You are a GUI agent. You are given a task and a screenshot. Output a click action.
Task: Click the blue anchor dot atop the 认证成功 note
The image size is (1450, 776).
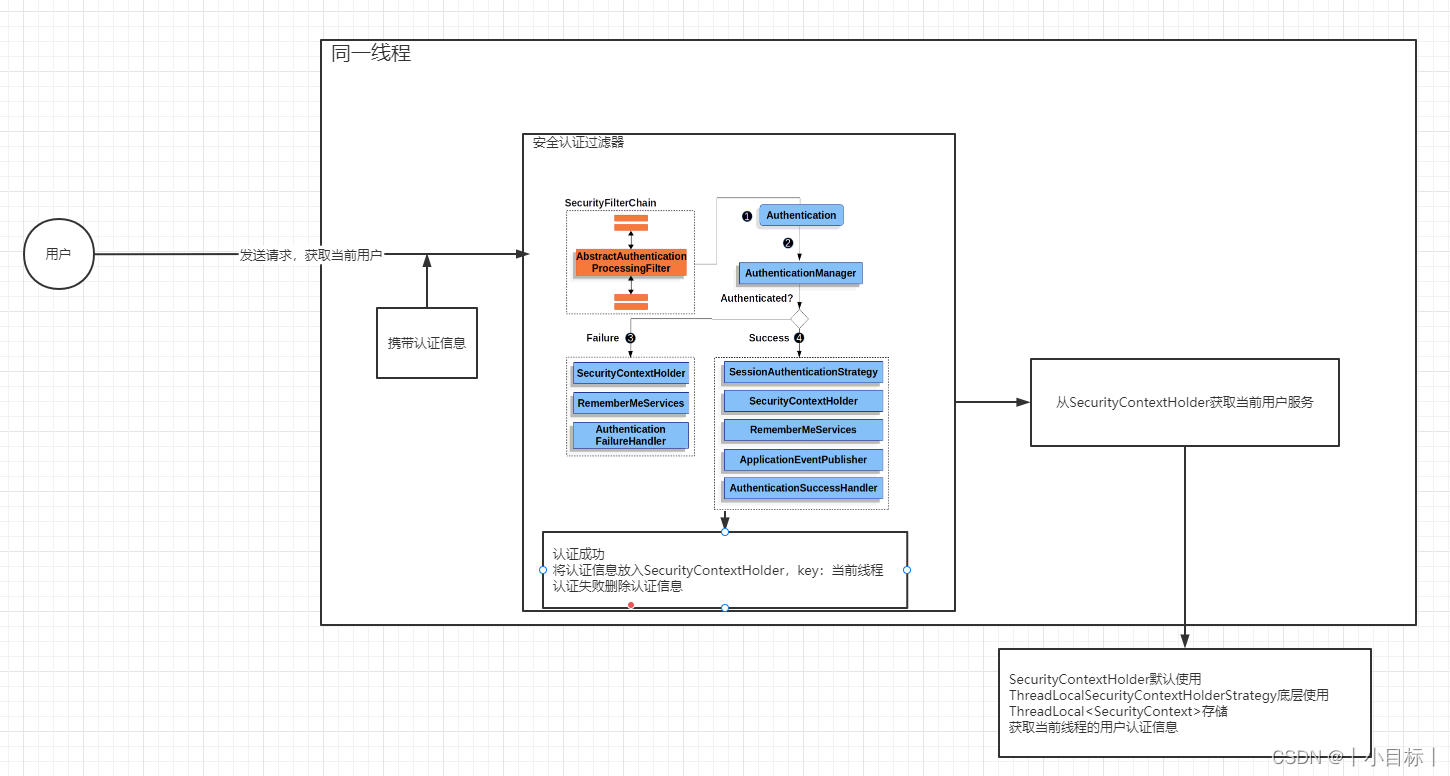(x=725, y=531)
